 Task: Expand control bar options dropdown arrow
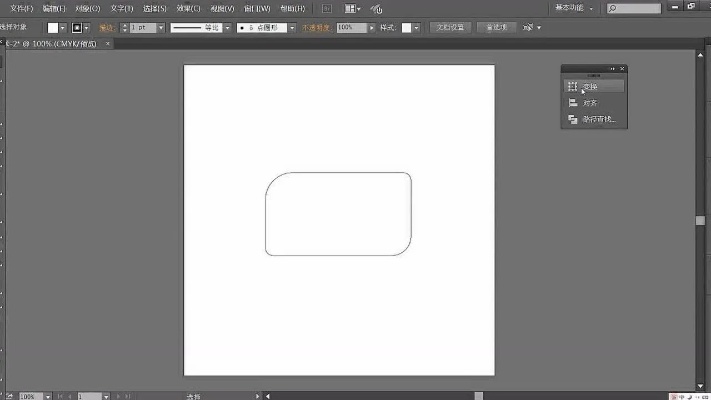(x=539, y=28)
